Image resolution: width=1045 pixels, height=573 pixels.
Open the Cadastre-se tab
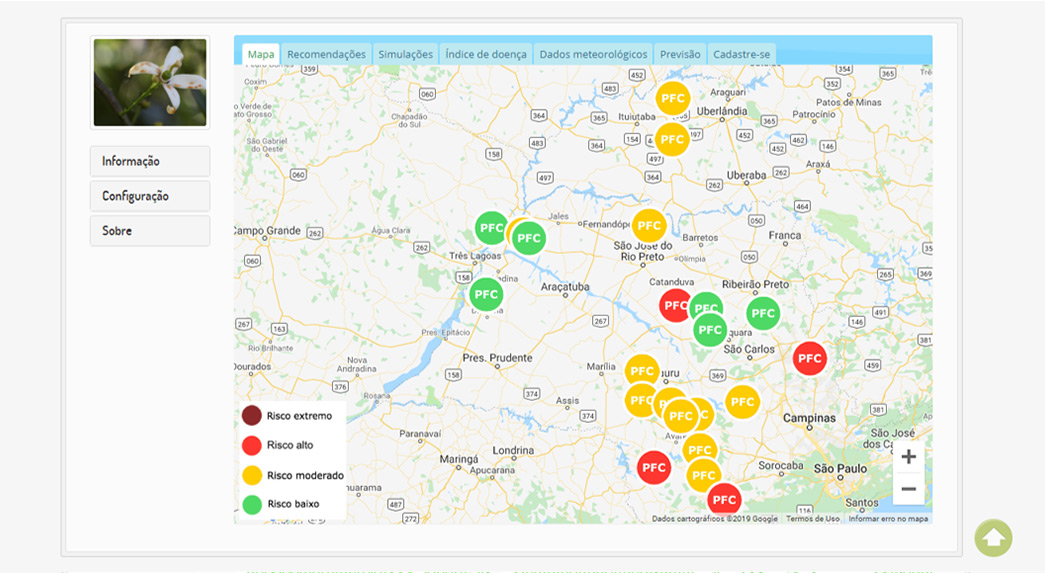(741, 55)
